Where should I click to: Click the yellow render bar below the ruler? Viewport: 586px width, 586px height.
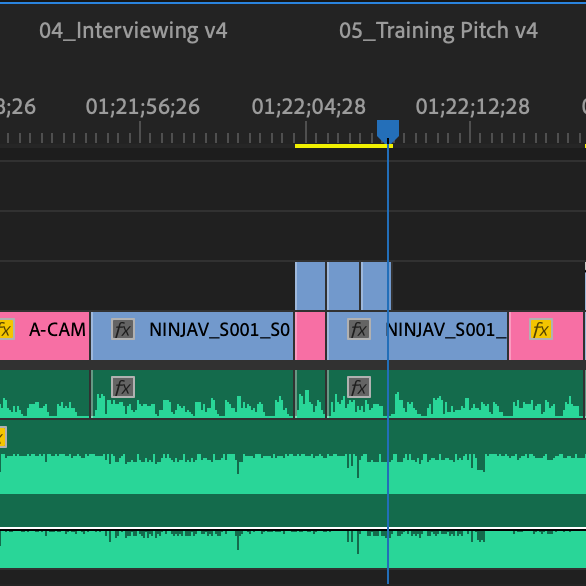[343, 146]
